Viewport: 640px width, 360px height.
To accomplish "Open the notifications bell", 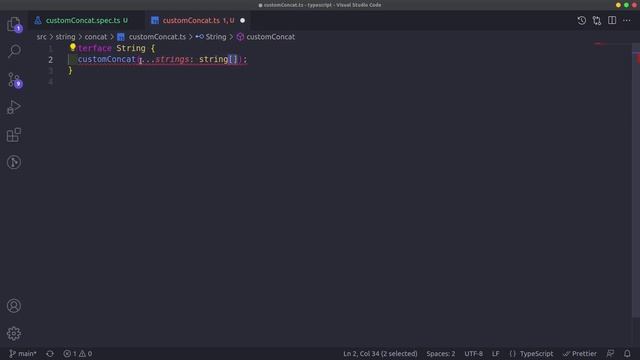I will click(627, 353).
